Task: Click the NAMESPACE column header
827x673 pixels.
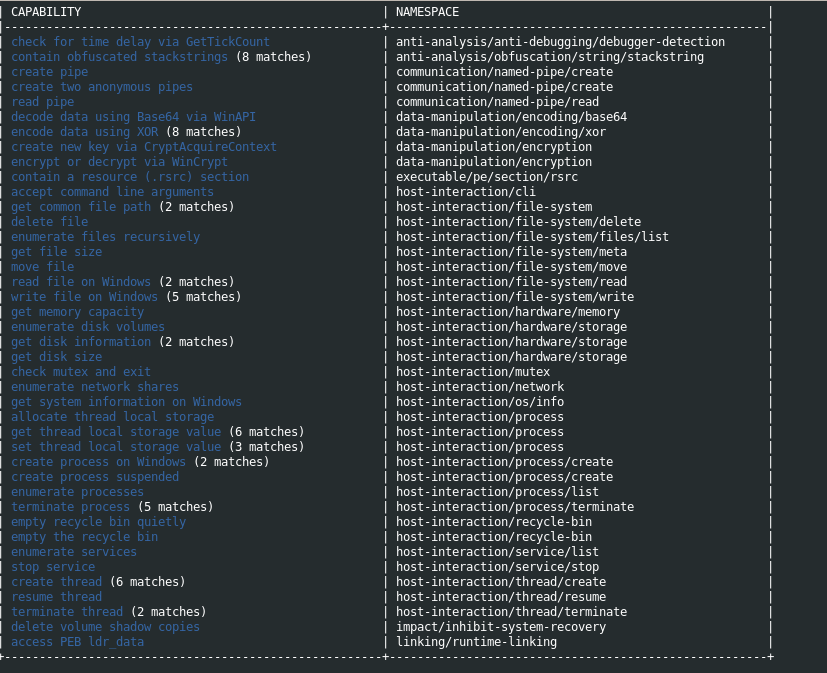Action: pos(427,12)
